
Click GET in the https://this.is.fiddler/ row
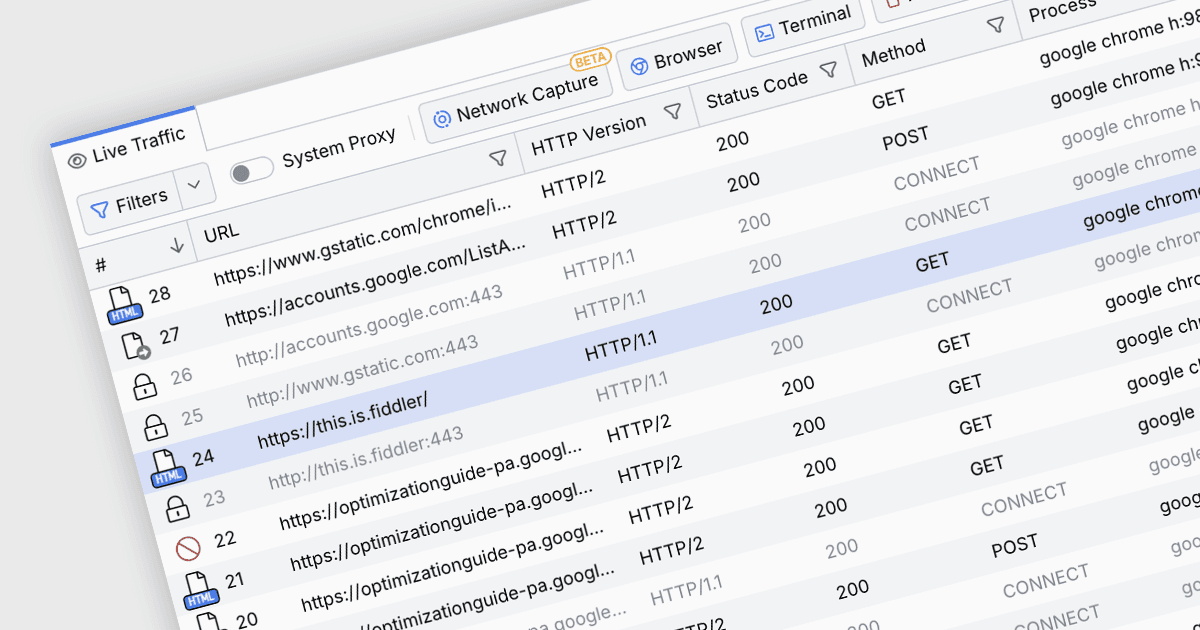pos(932,263)
